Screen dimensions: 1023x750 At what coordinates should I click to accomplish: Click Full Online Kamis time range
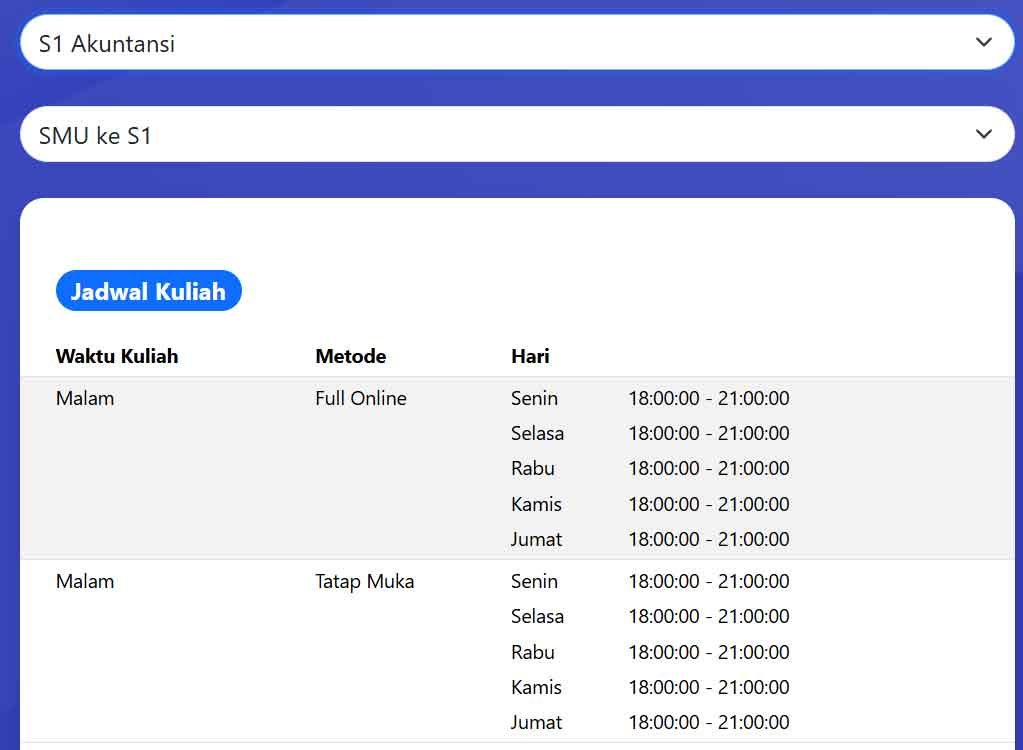point(709,504)
